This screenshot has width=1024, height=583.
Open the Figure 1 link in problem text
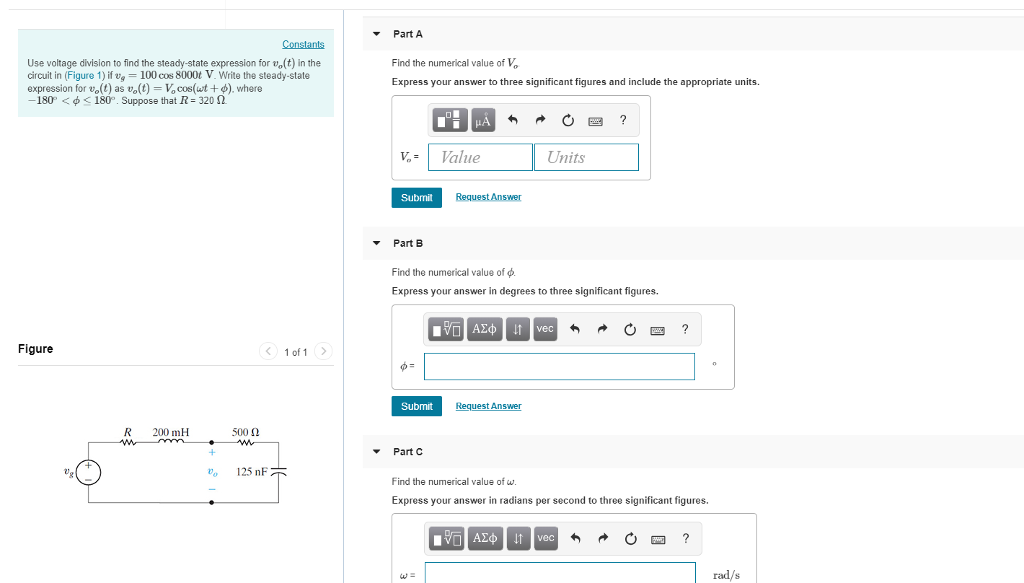(x=84, y=76)
